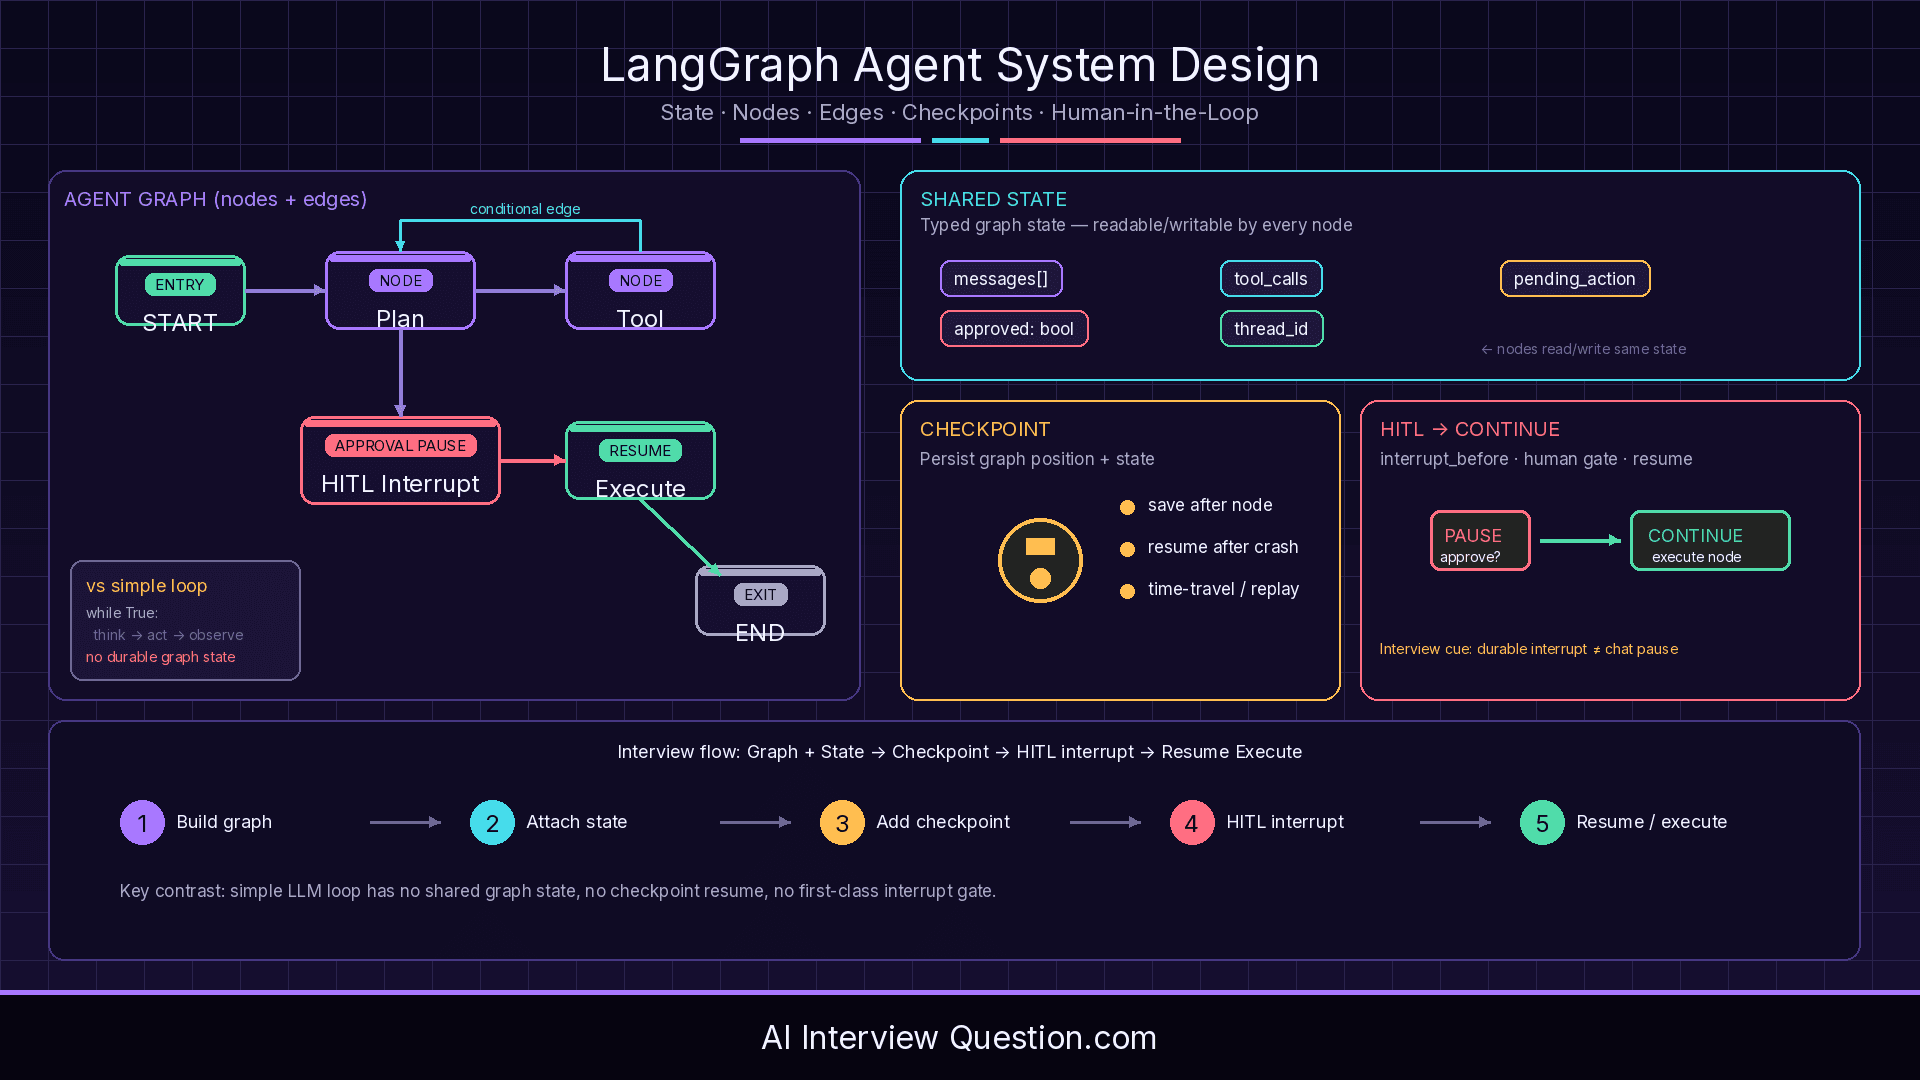
Task: Click the 'vs simple loop' heading
Action: (147, 586)
